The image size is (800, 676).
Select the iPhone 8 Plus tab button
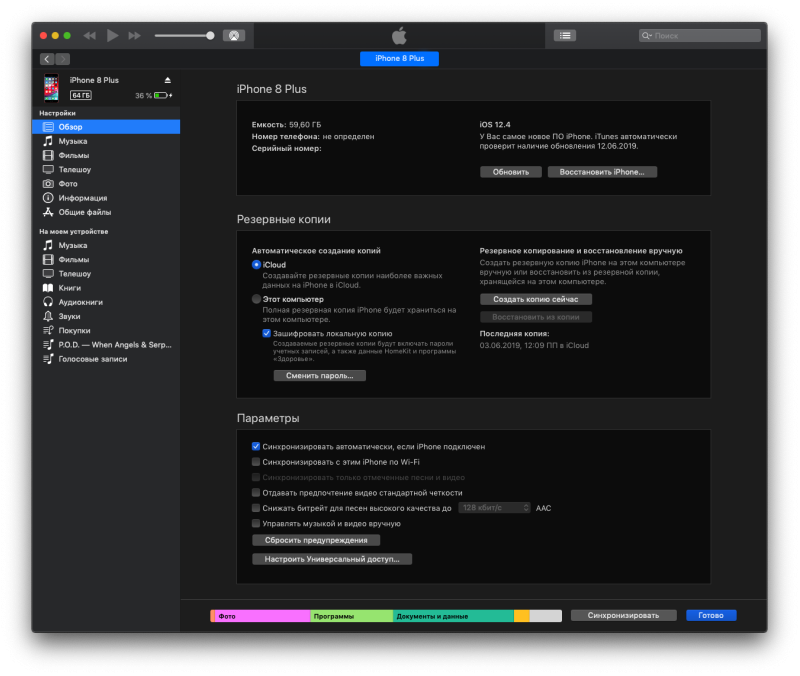(399, 59)
